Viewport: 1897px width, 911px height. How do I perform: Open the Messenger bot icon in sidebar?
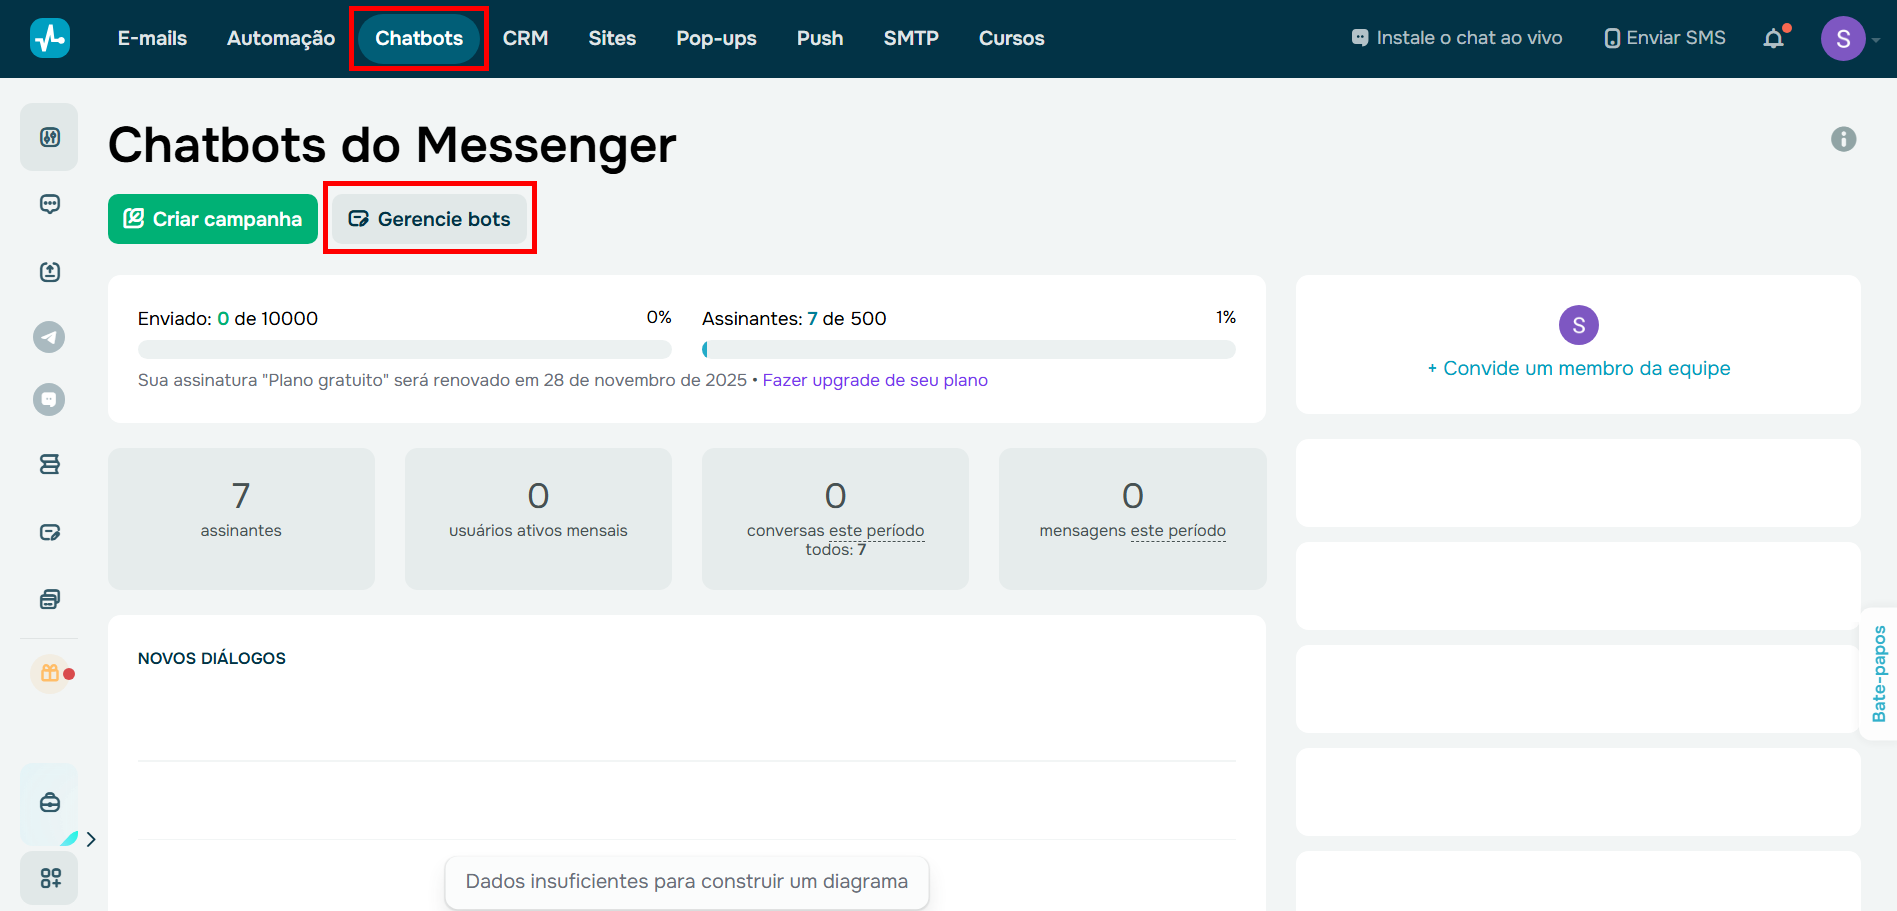point(49,399)
